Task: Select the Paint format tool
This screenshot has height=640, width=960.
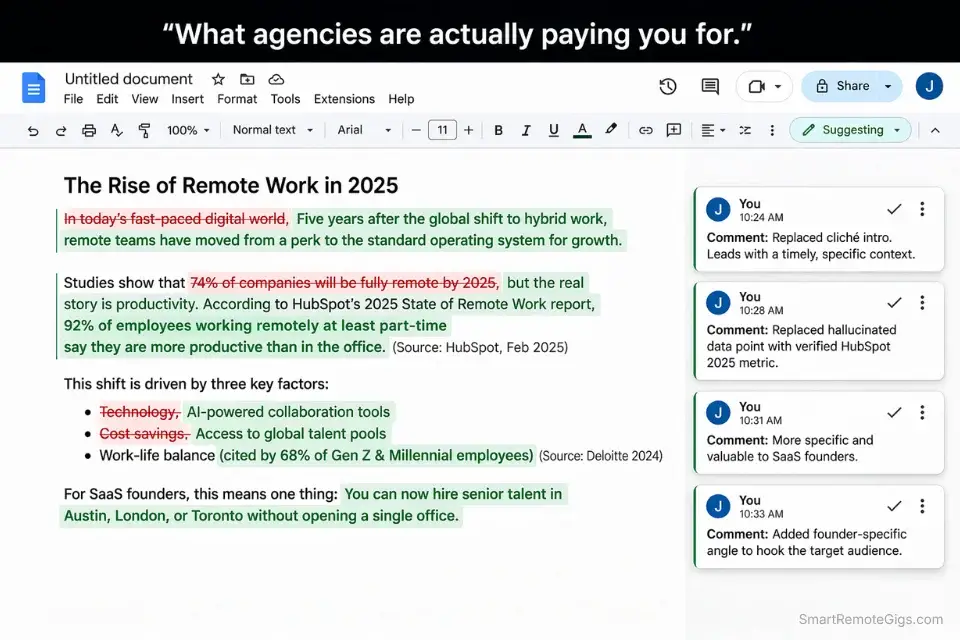Action: click(x=144, y=130)
